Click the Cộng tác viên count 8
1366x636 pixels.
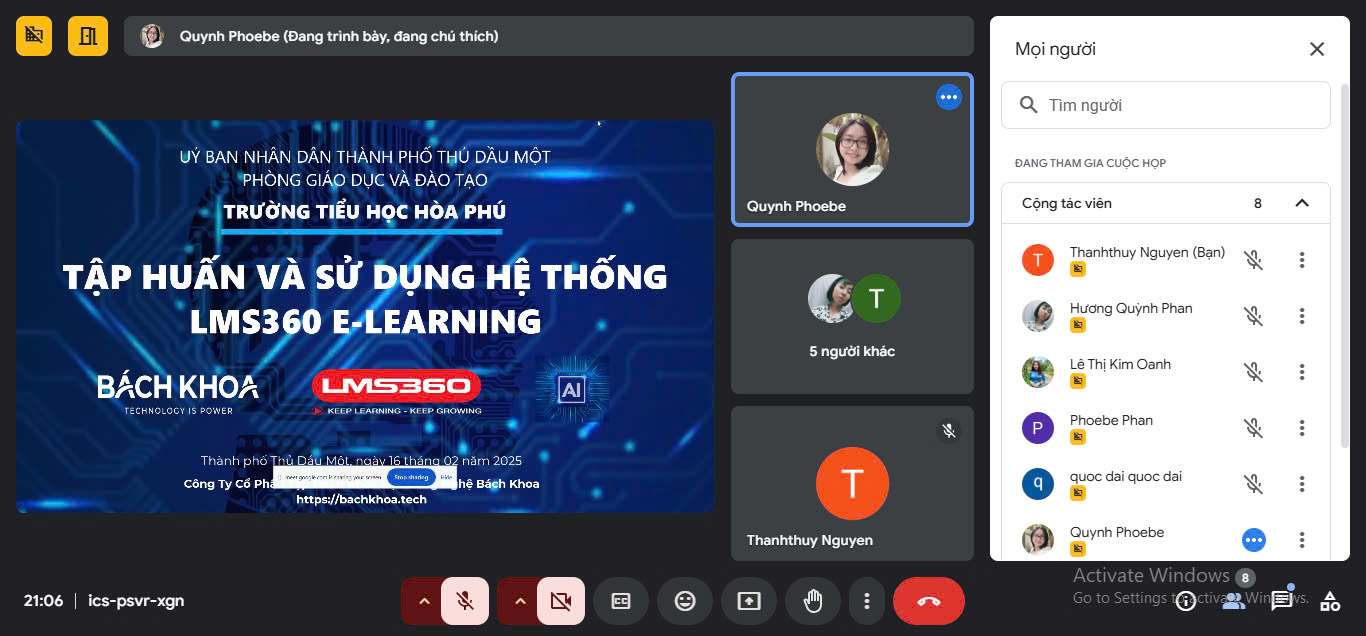(1258, 203)
